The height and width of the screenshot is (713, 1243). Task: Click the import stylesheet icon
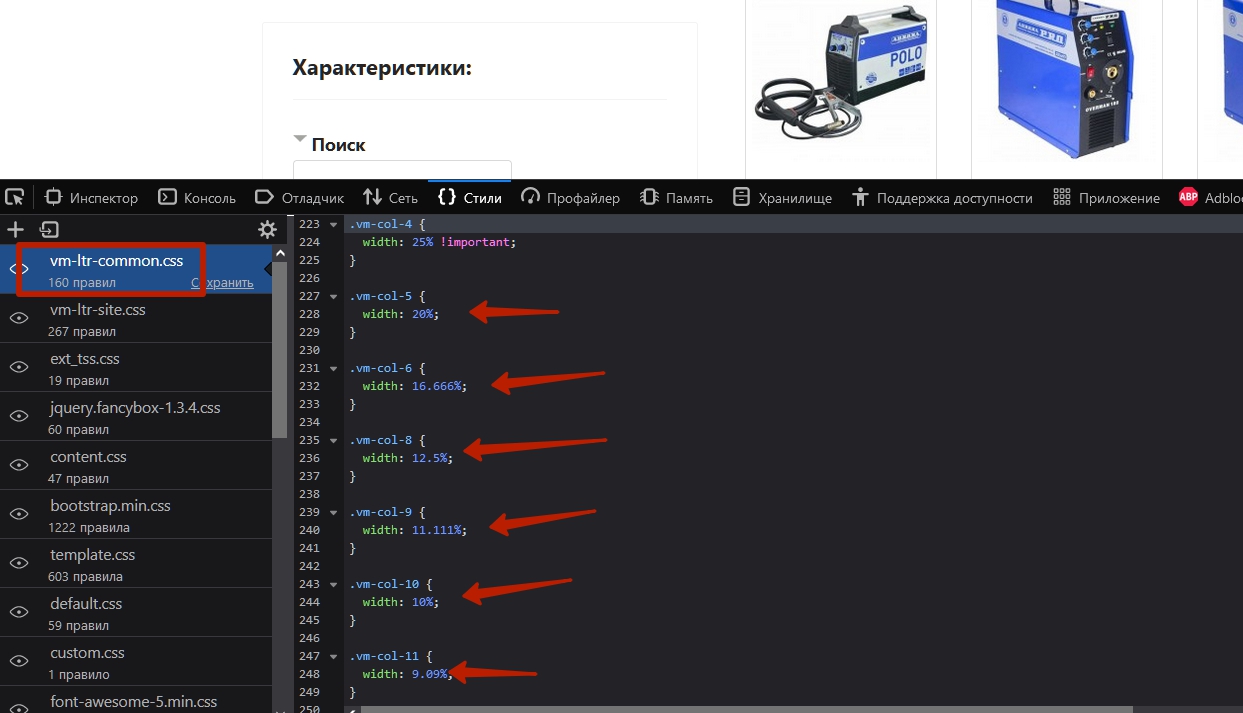[x=49, y=229]
